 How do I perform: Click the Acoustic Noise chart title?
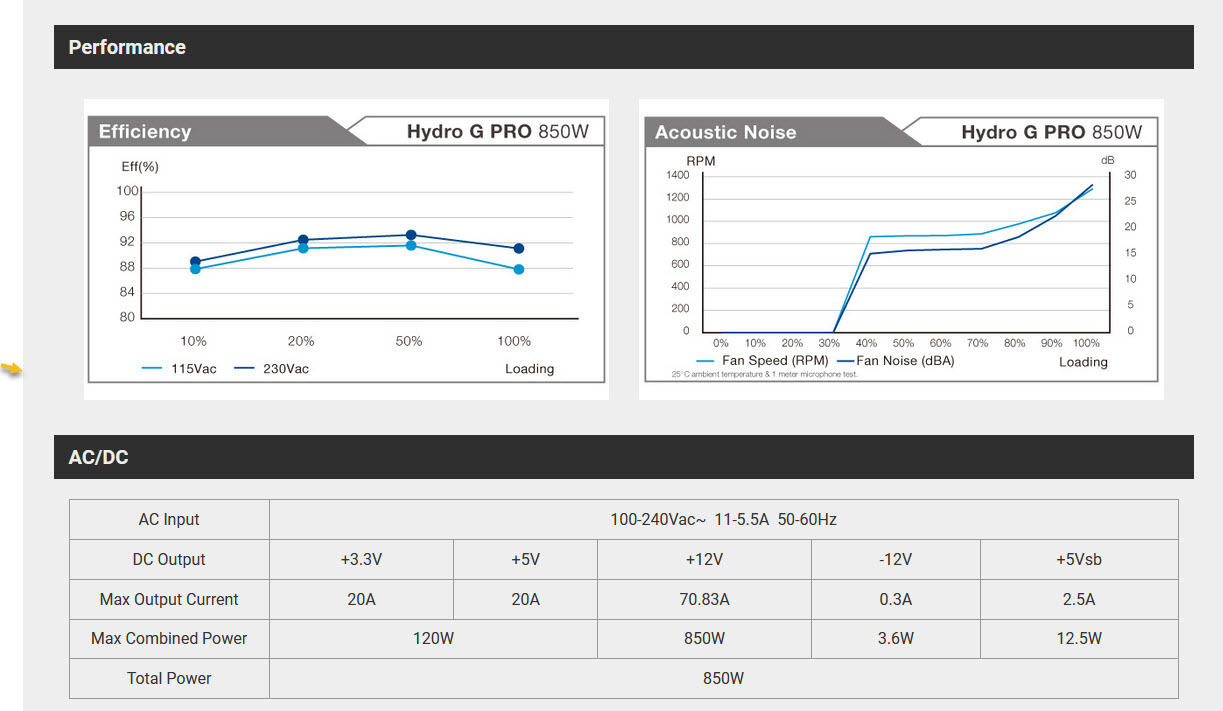(726, 132)
